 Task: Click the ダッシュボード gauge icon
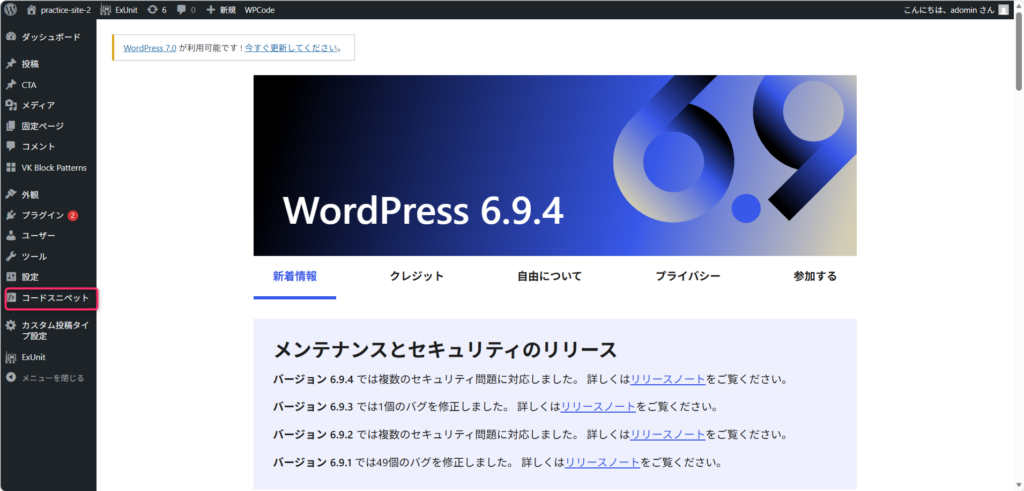10,37
